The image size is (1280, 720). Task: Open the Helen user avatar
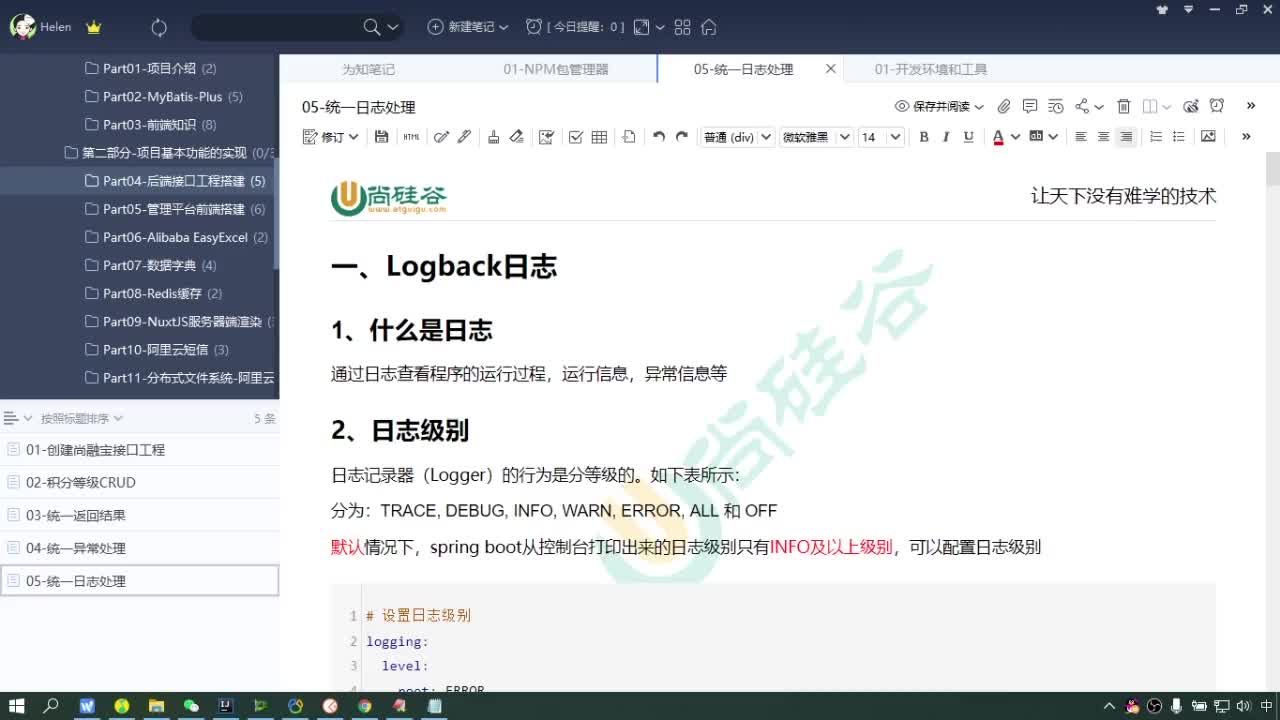(x=22, y=27)
